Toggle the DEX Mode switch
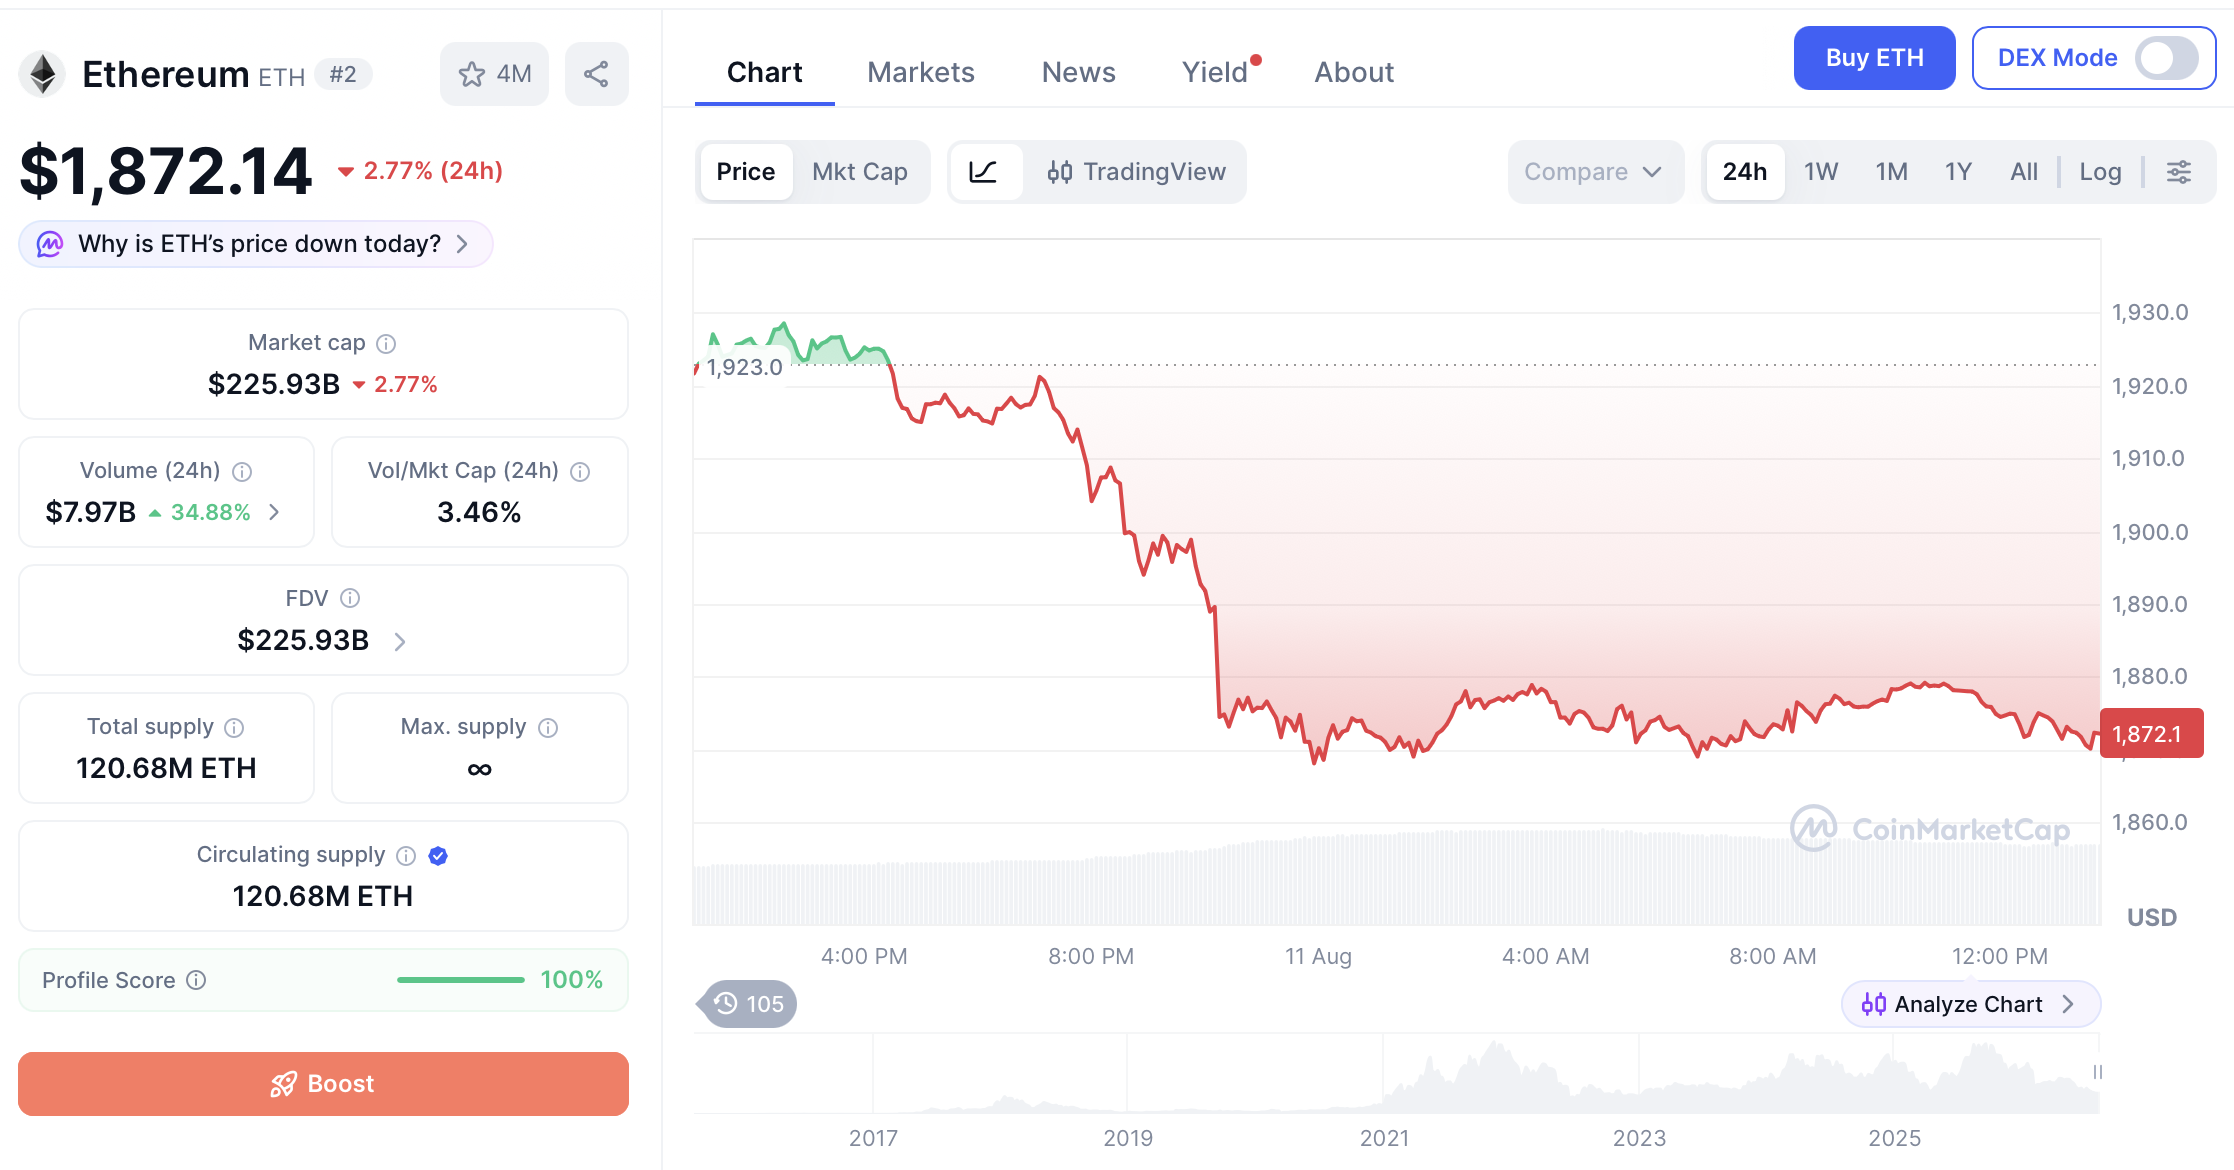This screenshot has width=2234, height=1170. click(2167, 58)
